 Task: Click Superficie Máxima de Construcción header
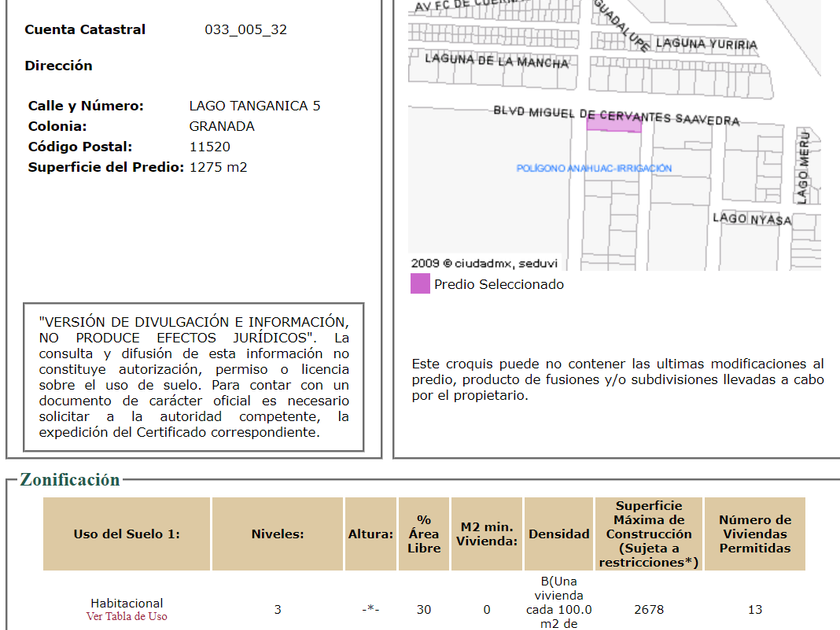click(x=649, y=534)
